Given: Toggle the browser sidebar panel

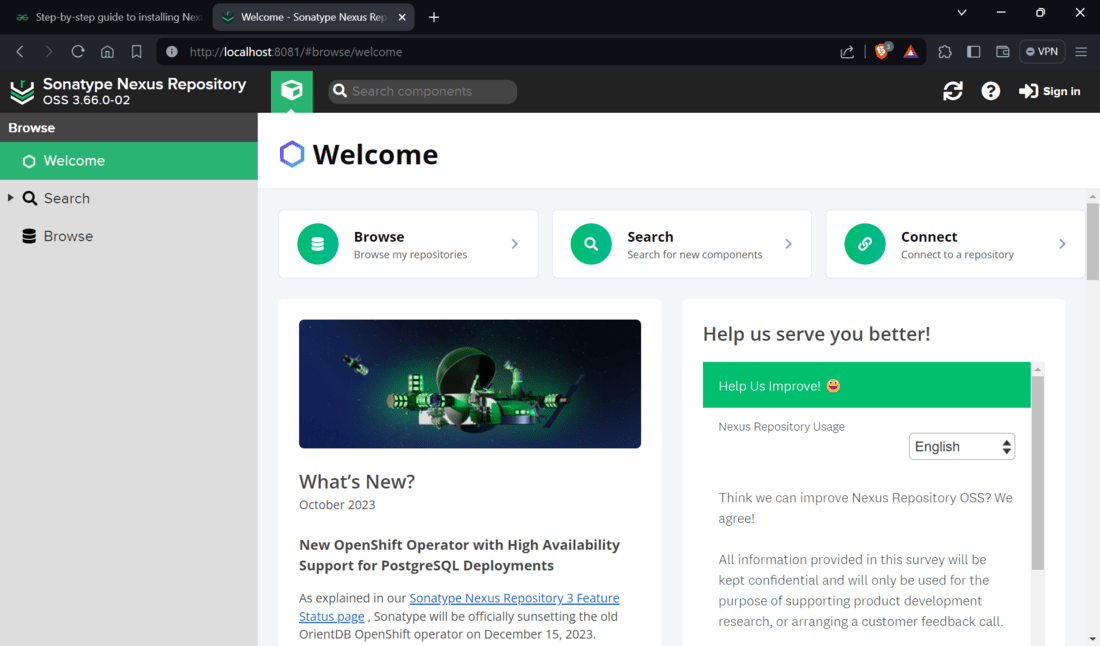Looking at the screenshot, I should click(x=974, y=51).
